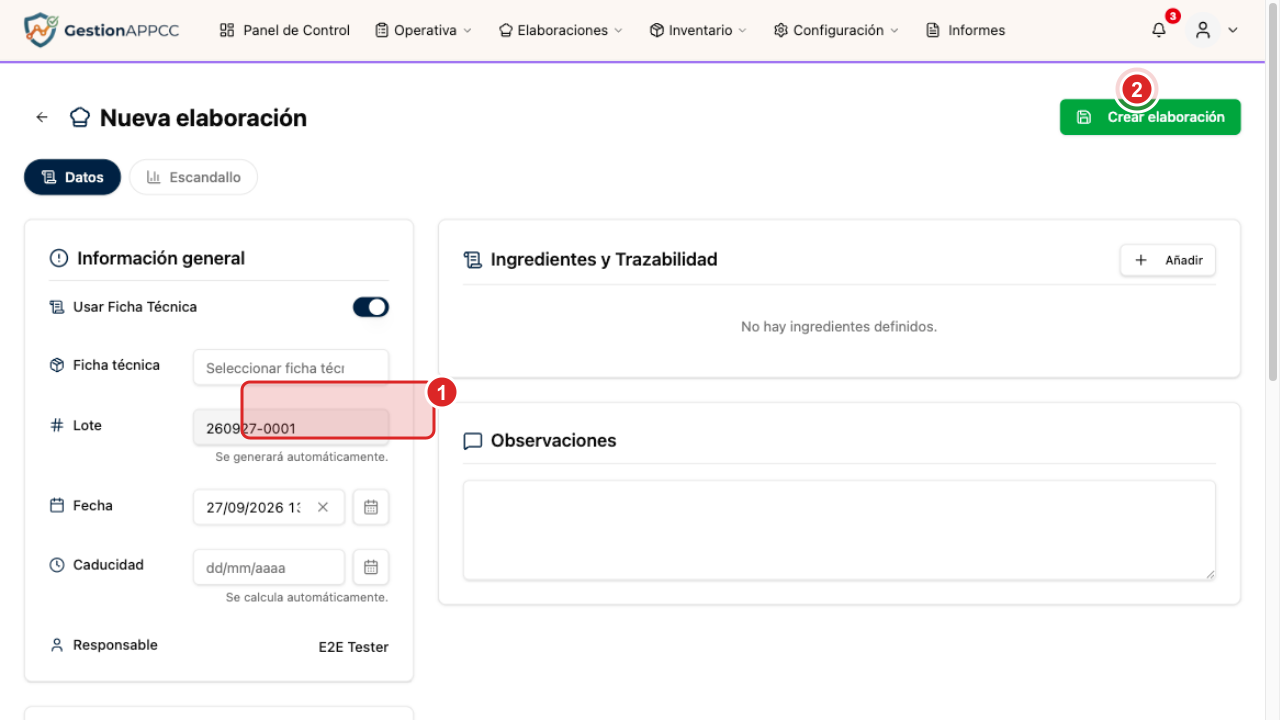Click the Fecha label calendar icon

[57, 505]
